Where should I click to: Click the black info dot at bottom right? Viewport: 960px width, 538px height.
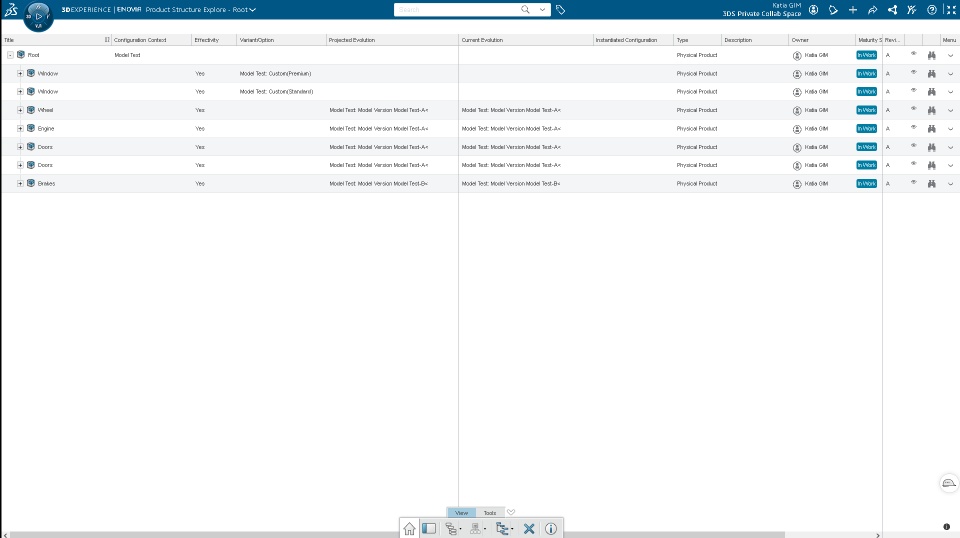[947, 526]
